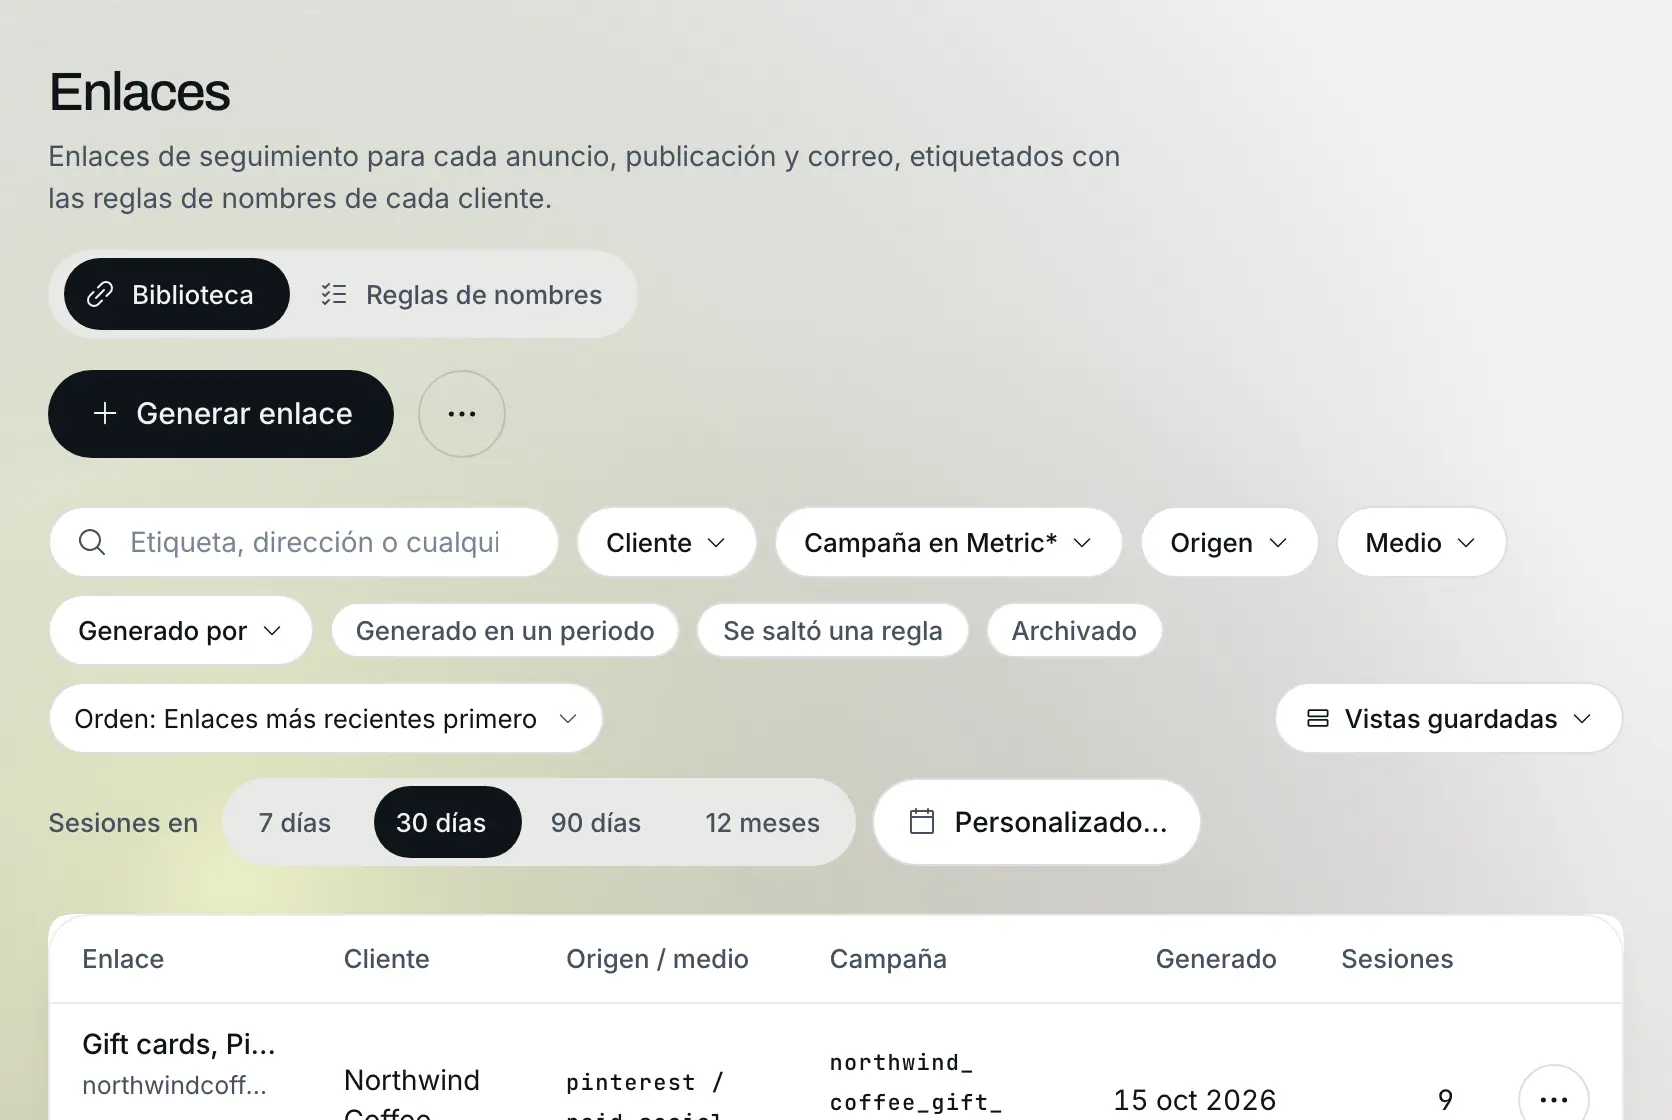Toggle the Generado en un periodo filter

click(x=505, y=630)
